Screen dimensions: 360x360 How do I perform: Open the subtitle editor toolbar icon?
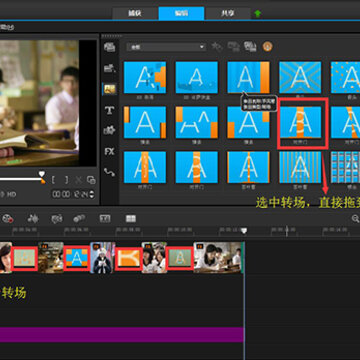105,219
